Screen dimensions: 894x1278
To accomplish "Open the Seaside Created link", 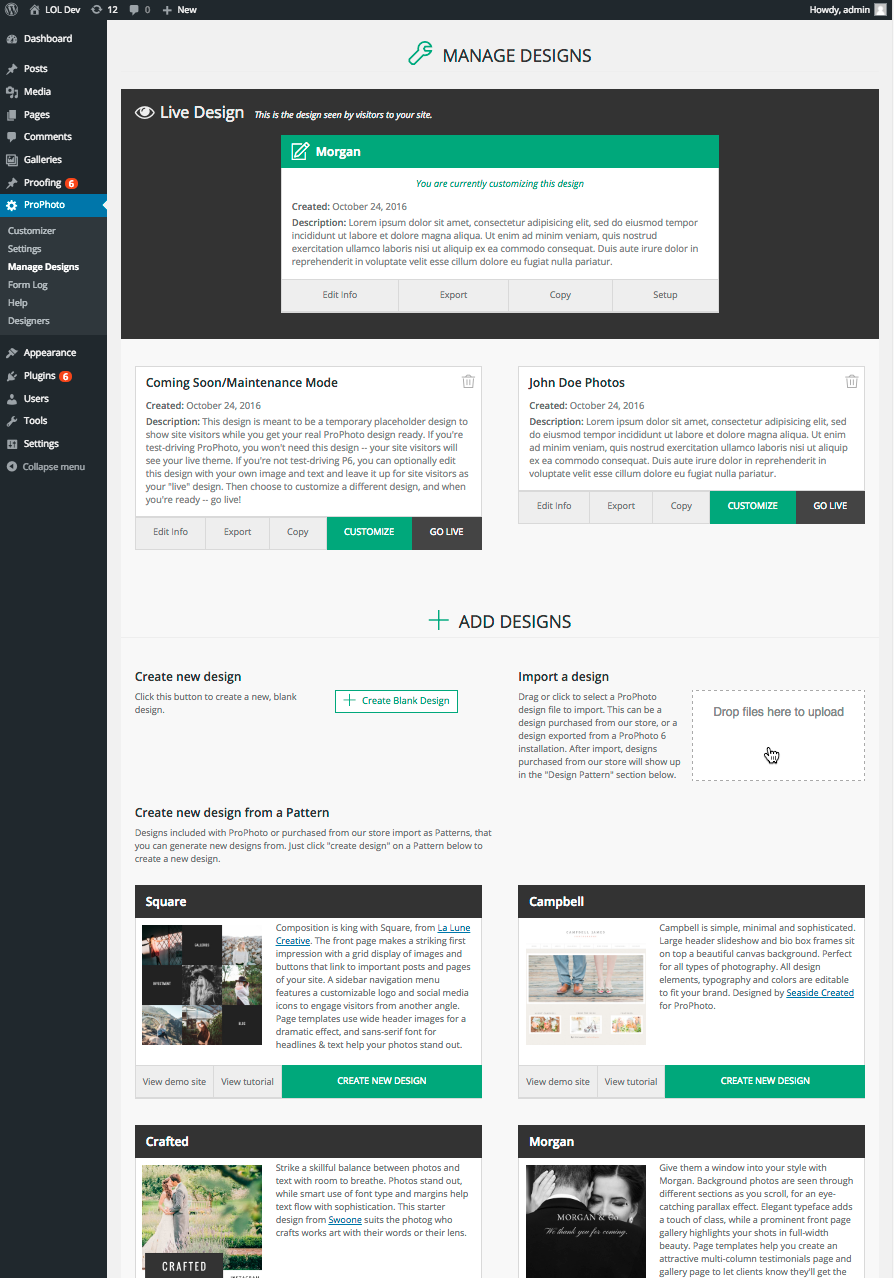I will click(x=820, y=993).
